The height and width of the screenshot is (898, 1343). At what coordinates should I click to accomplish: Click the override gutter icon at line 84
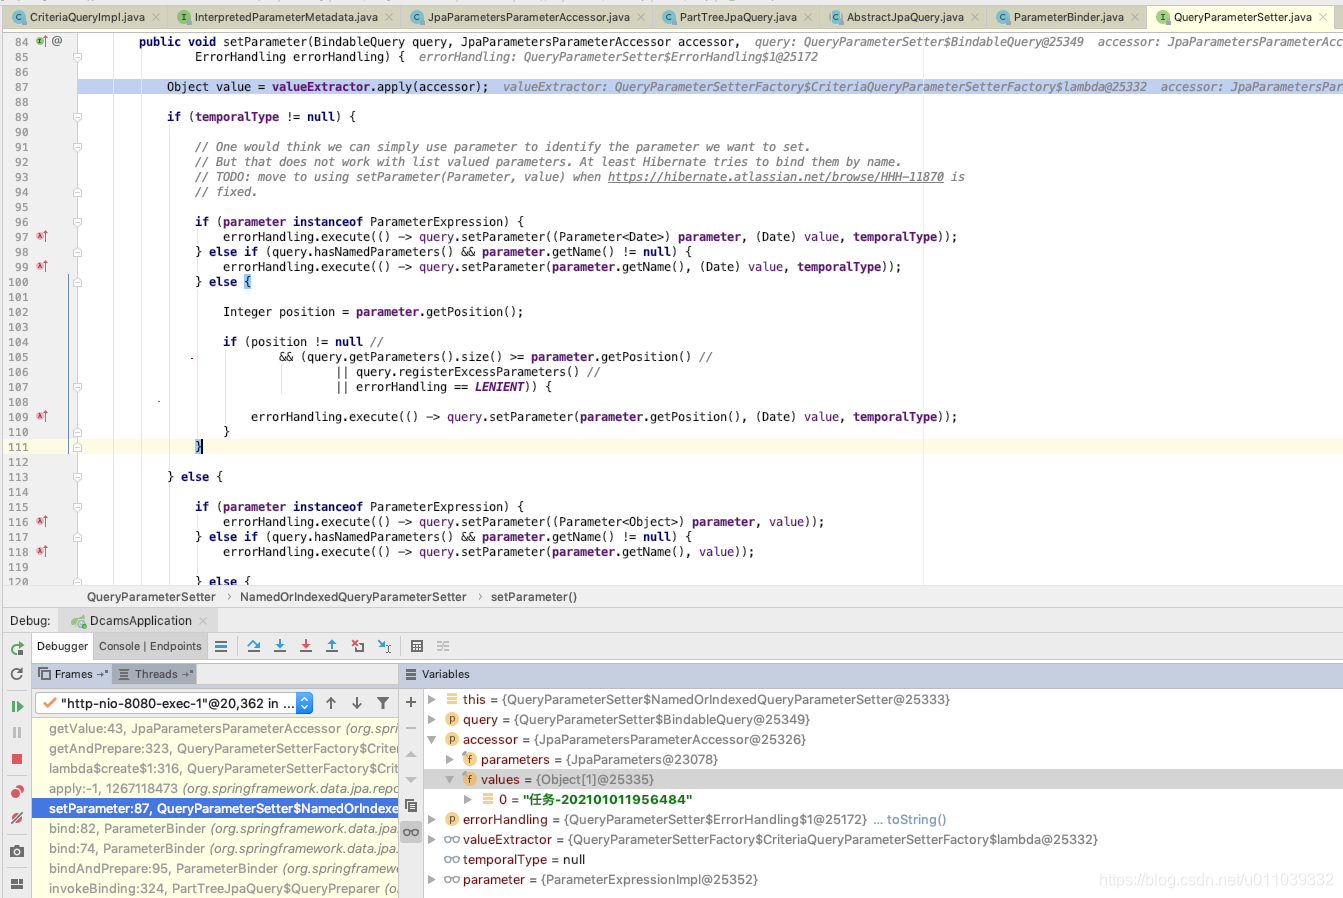41,41
